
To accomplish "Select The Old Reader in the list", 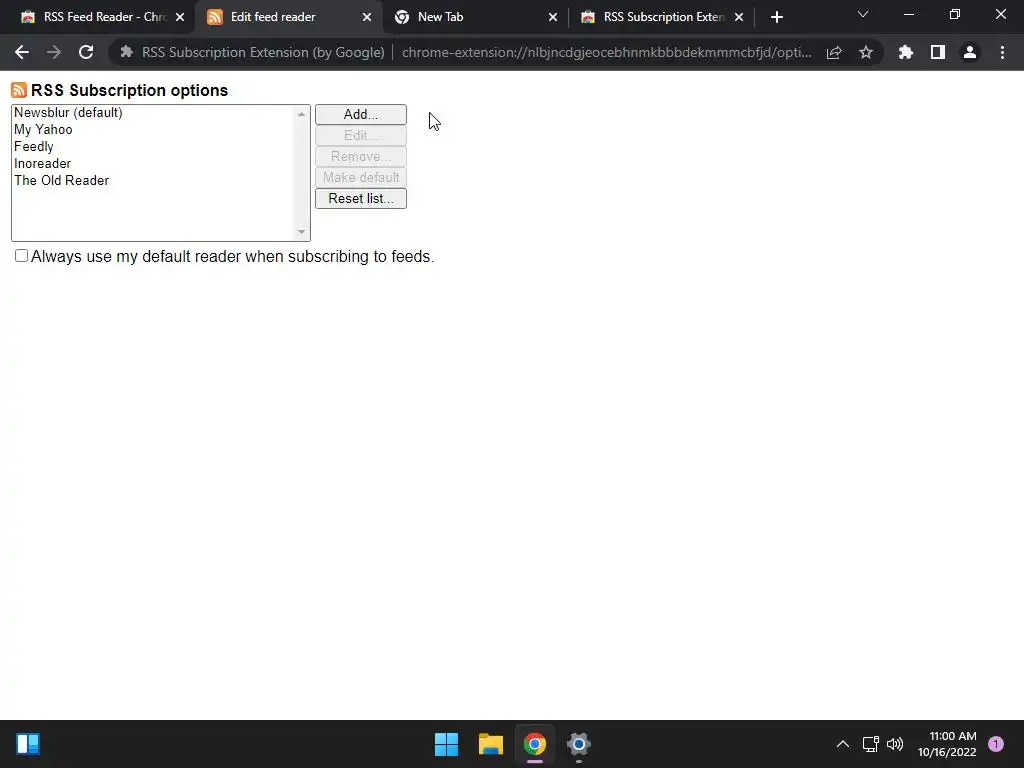I will (153, 180).
